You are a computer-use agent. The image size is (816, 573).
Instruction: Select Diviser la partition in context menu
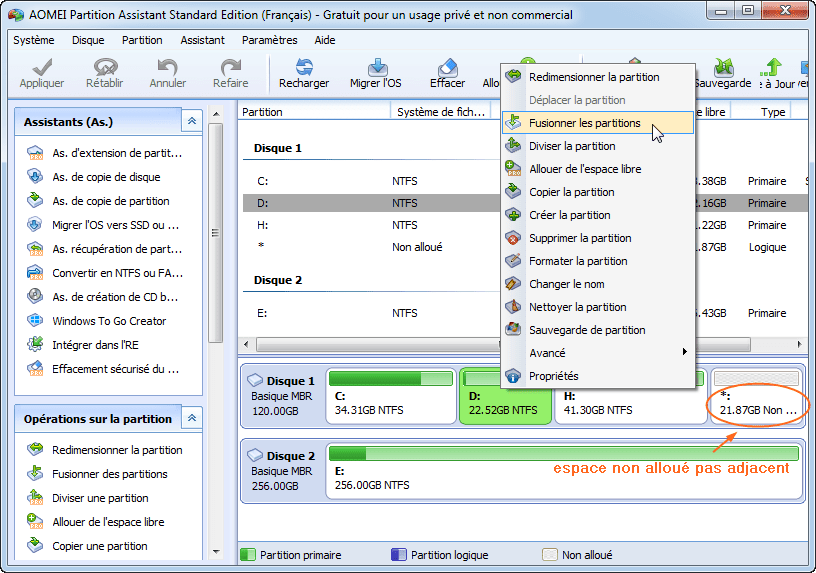597,146
